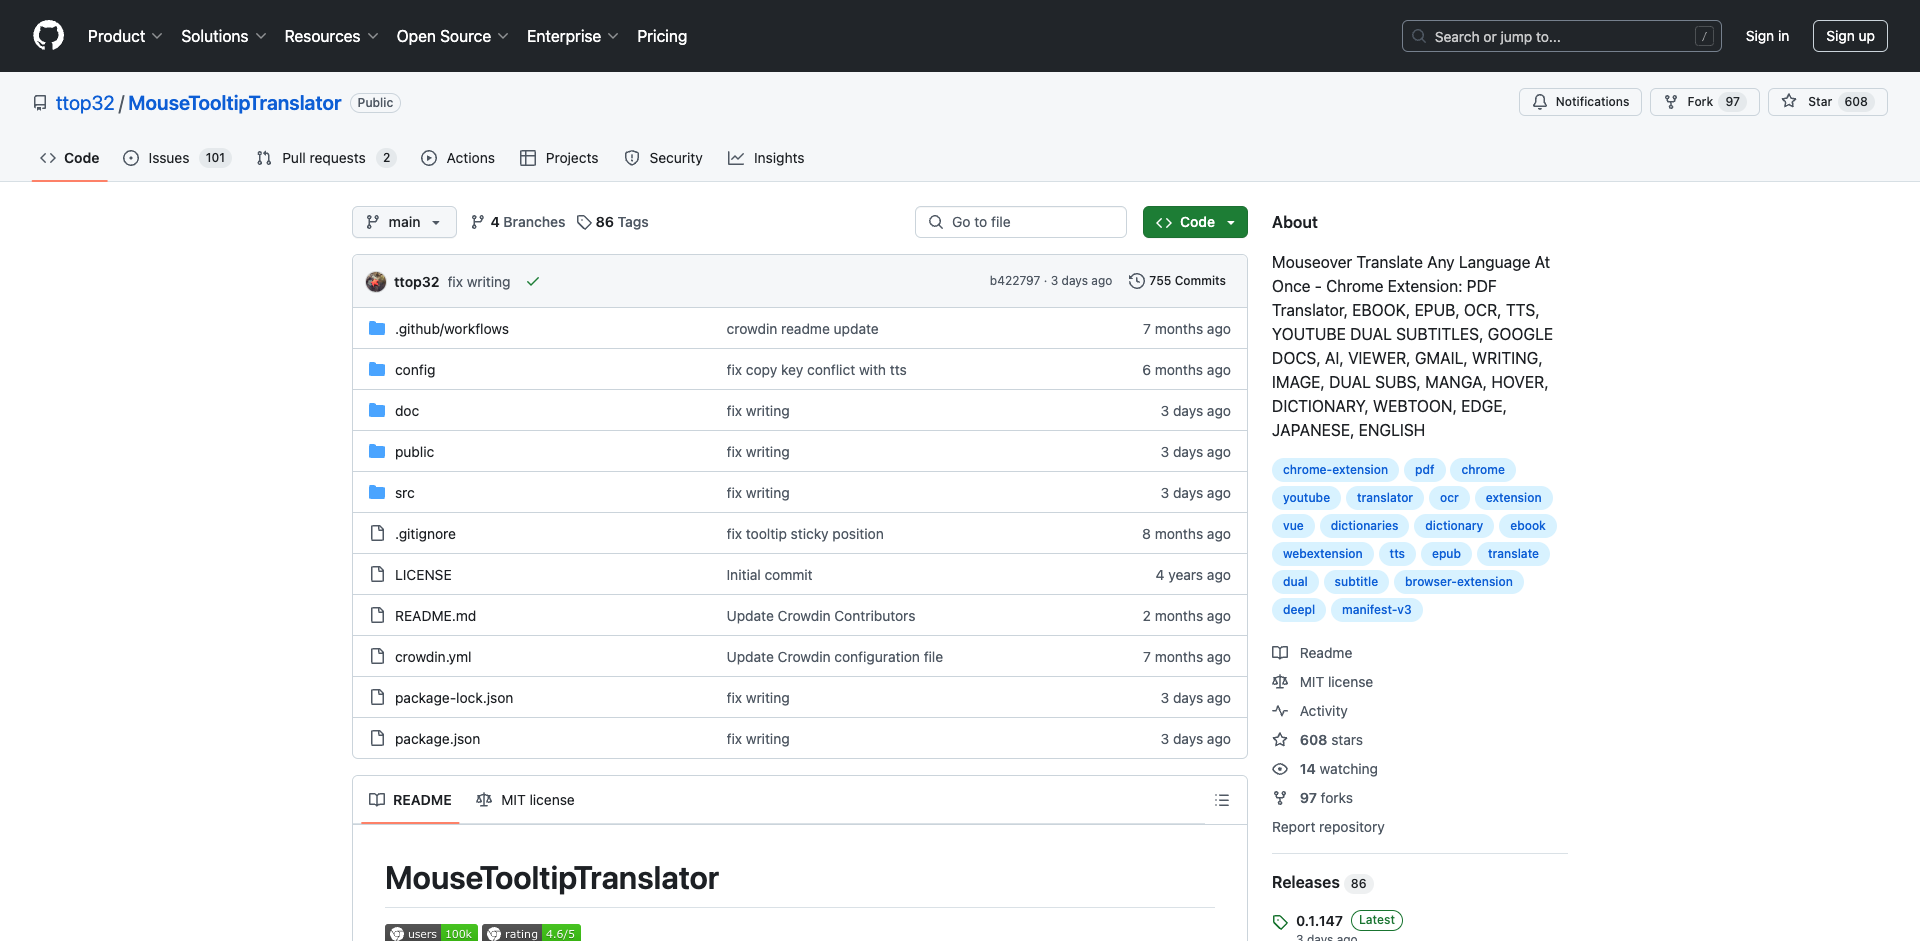The image size is (1920, 941).
Task: Click the package.json file icon
Action: [x=377, y=739]
